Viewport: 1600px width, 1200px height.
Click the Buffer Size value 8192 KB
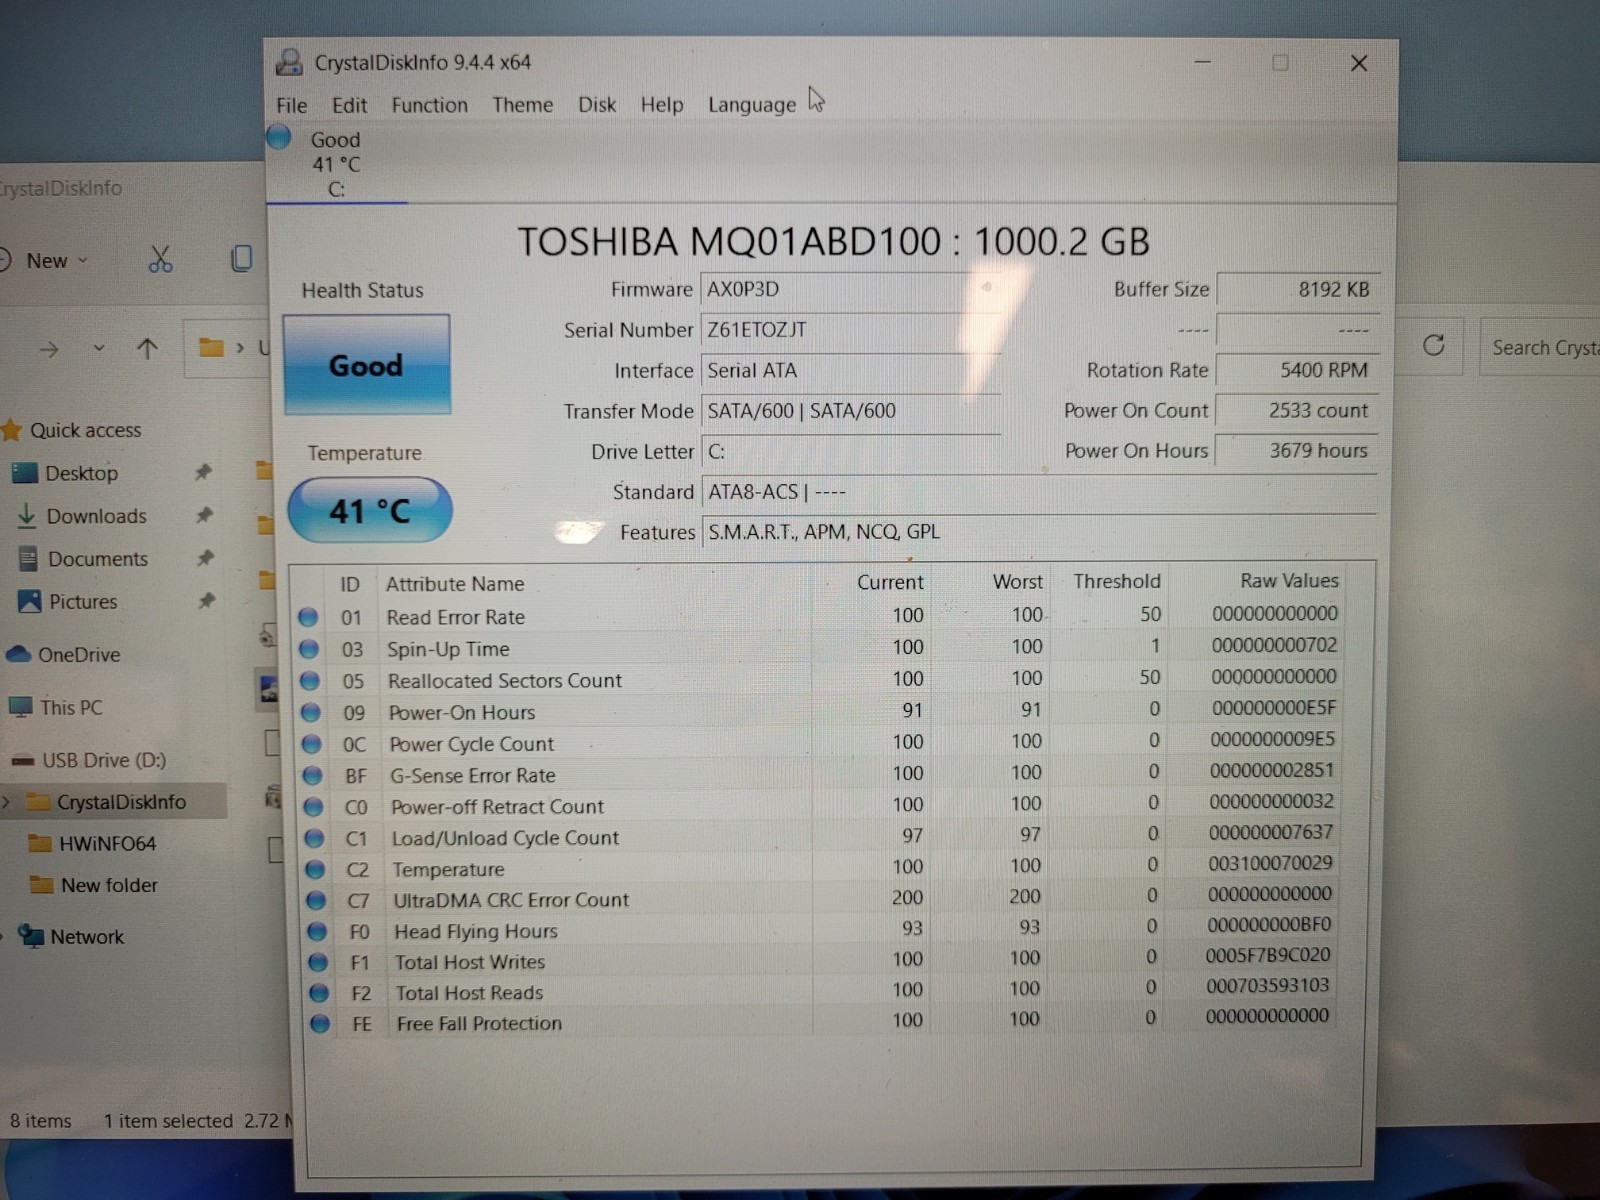1297,290
